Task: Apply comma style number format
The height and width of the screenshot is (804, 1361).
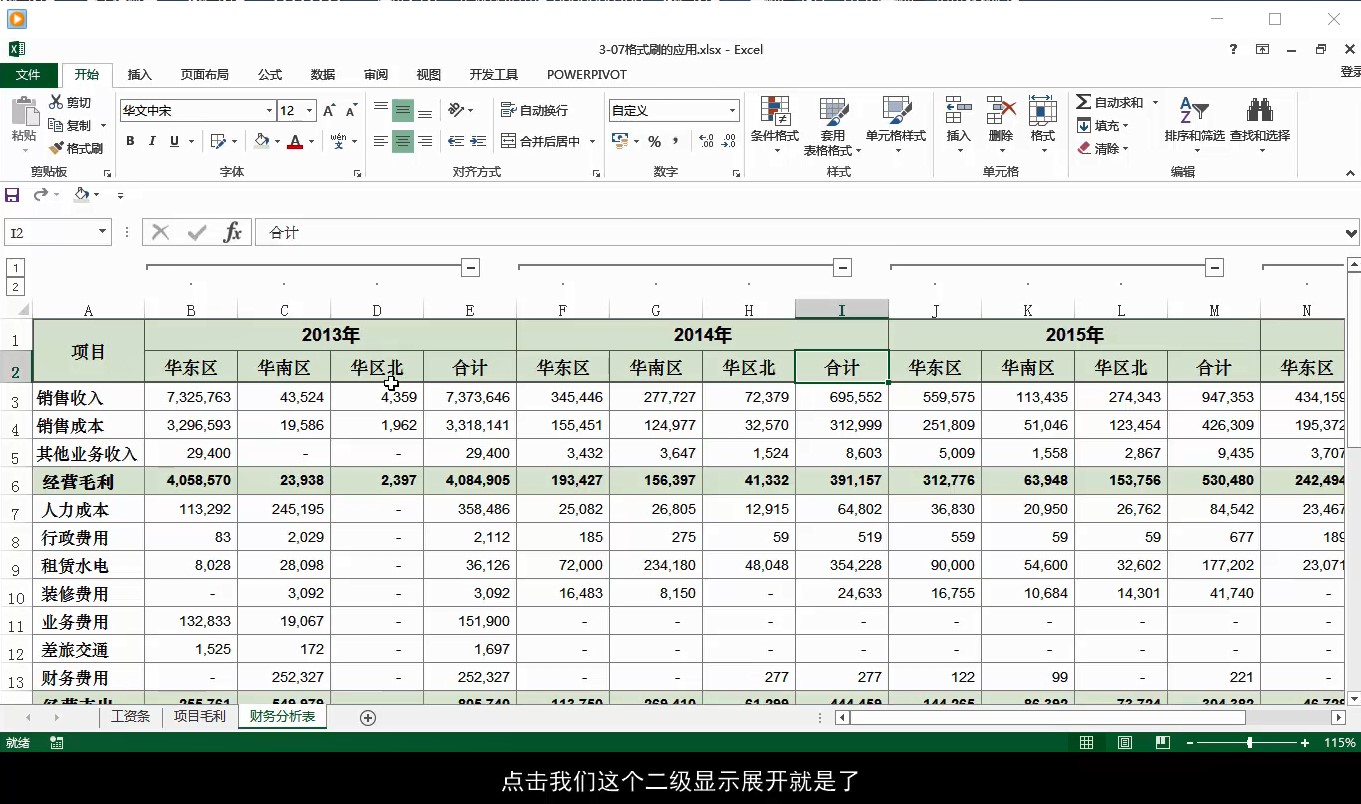Action: 676,141
